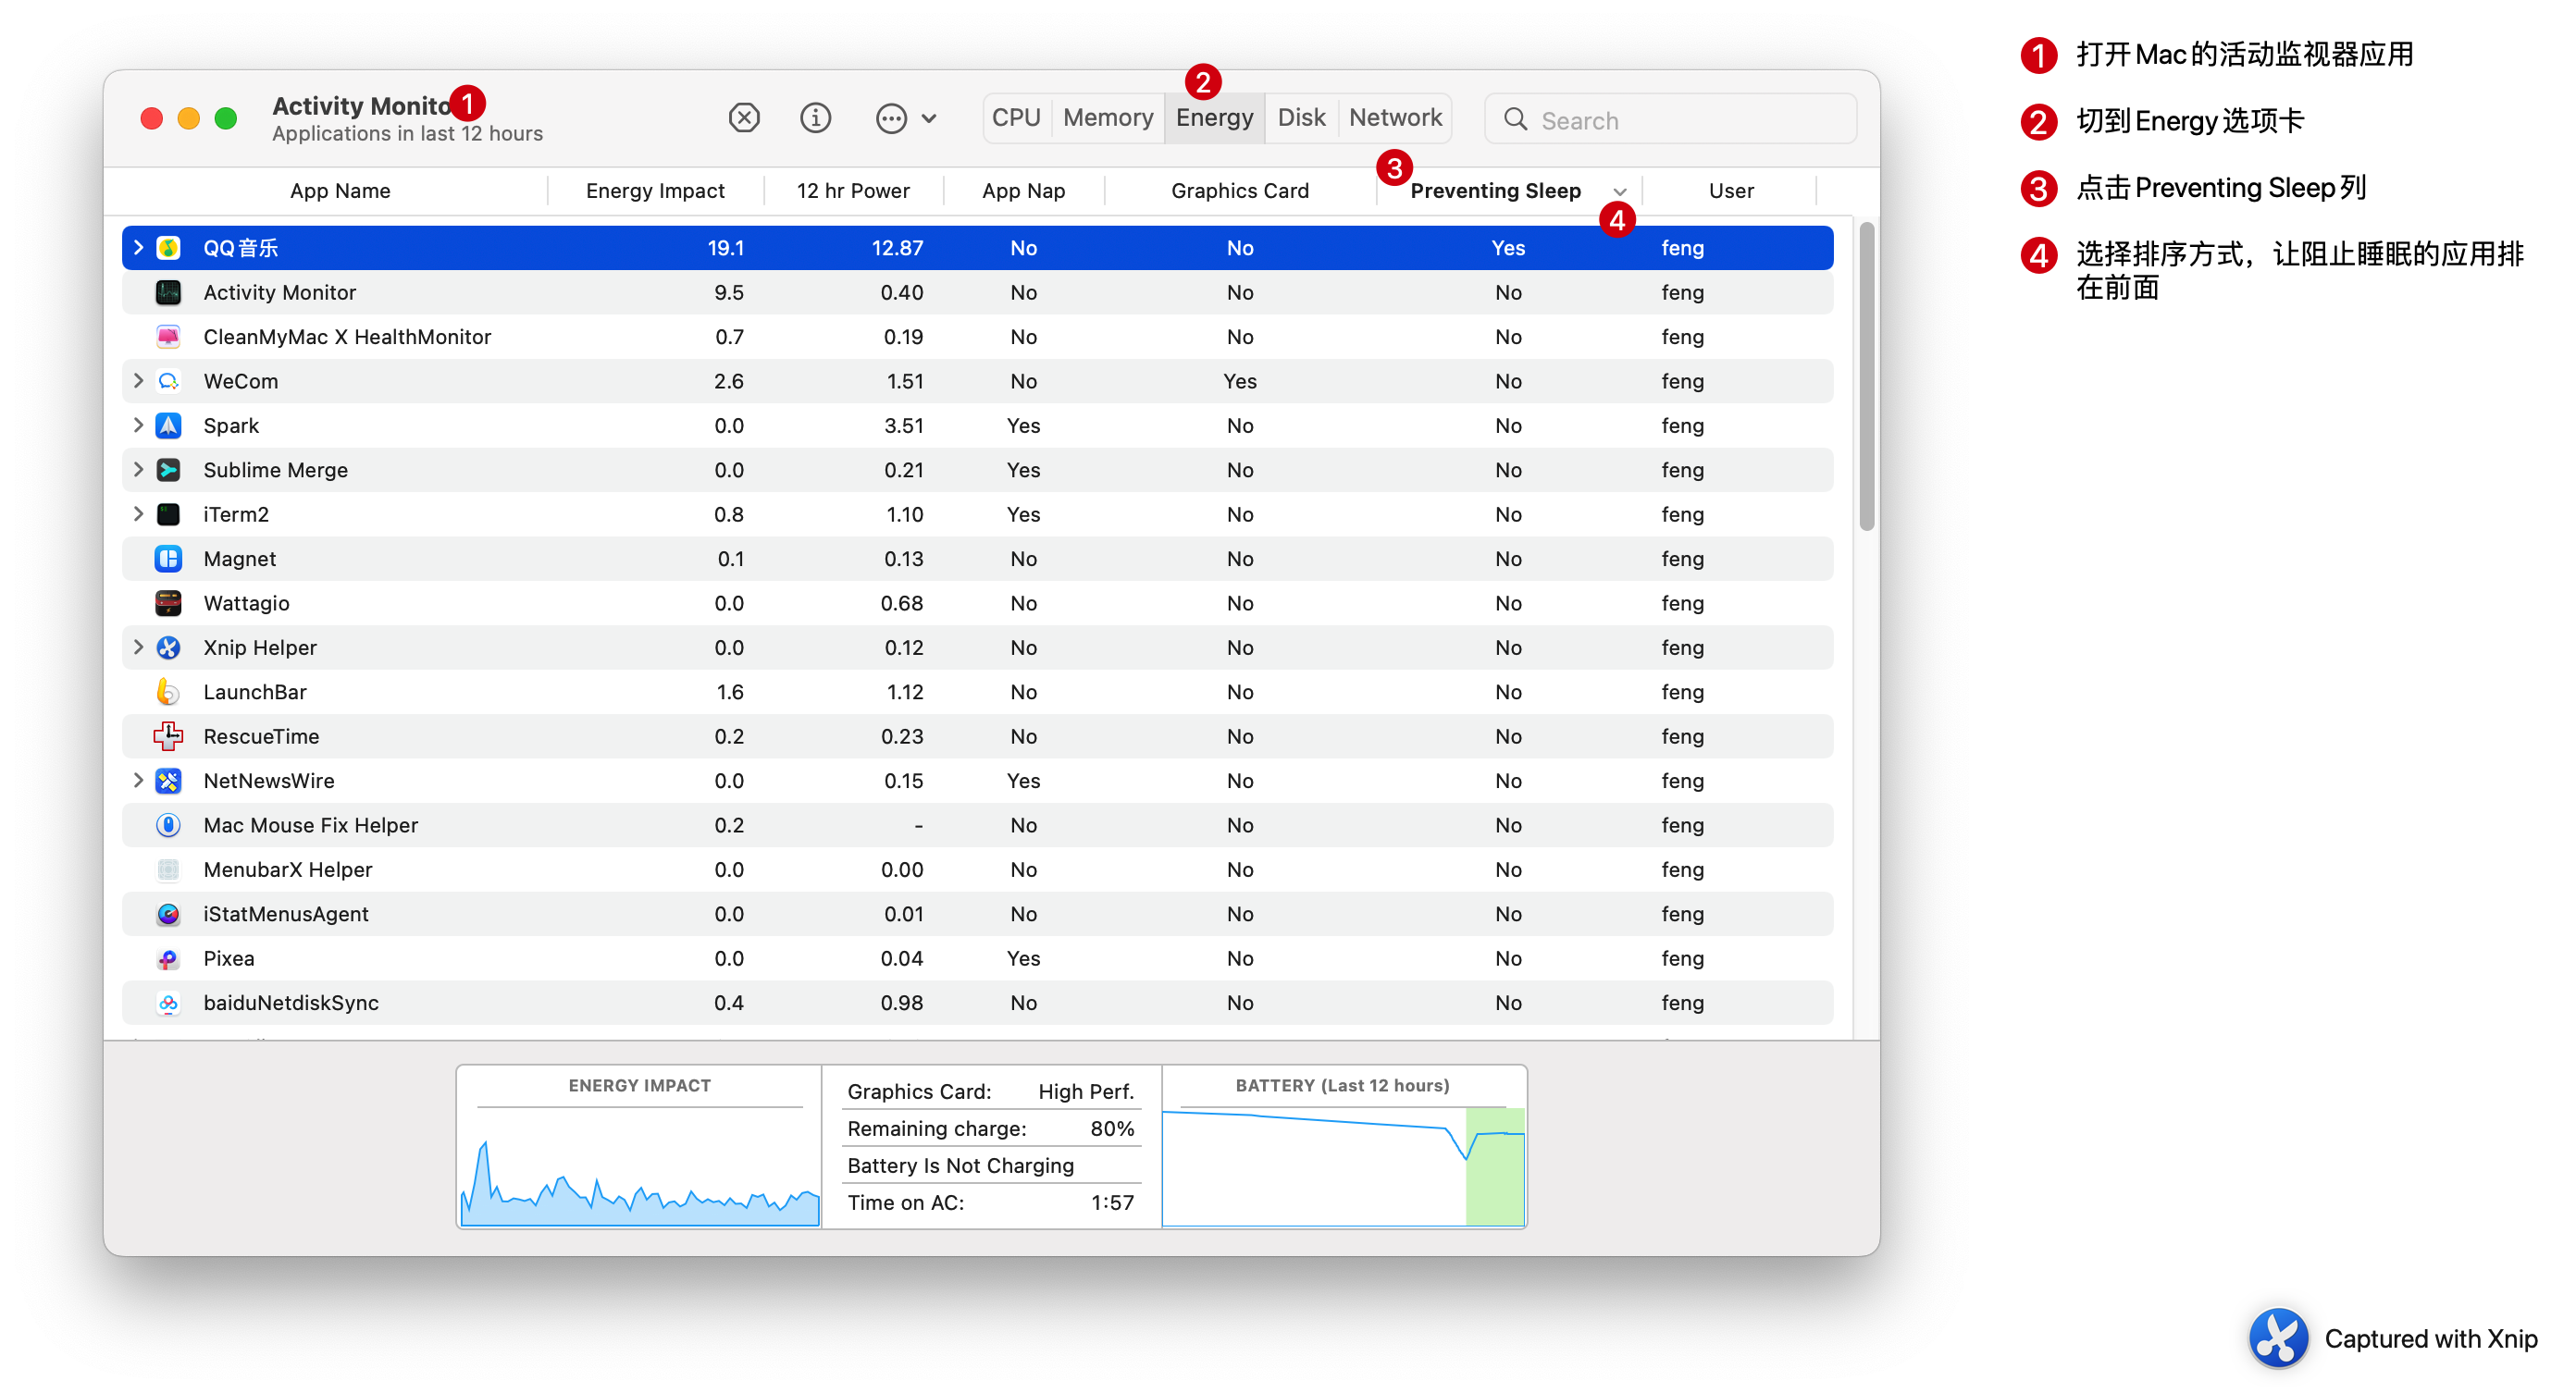The height and width of the screenshot is (1393, 2576).
Task: Click the Magnet app icon
Action: click(x=168, y=558)
